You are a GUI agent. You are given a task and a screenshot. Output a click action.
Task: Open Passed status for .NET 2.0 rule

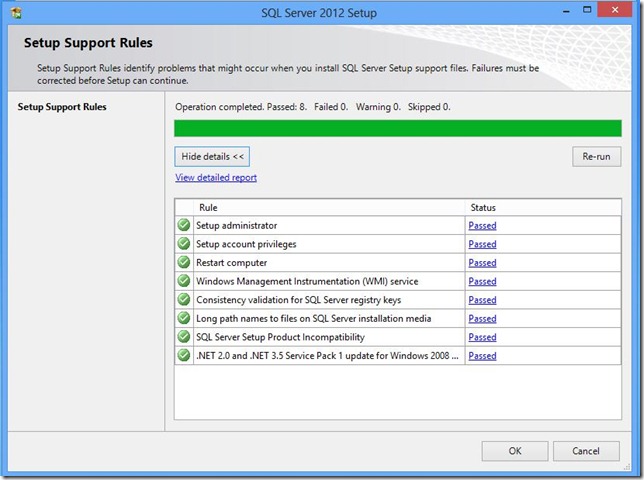click(482, 356)
